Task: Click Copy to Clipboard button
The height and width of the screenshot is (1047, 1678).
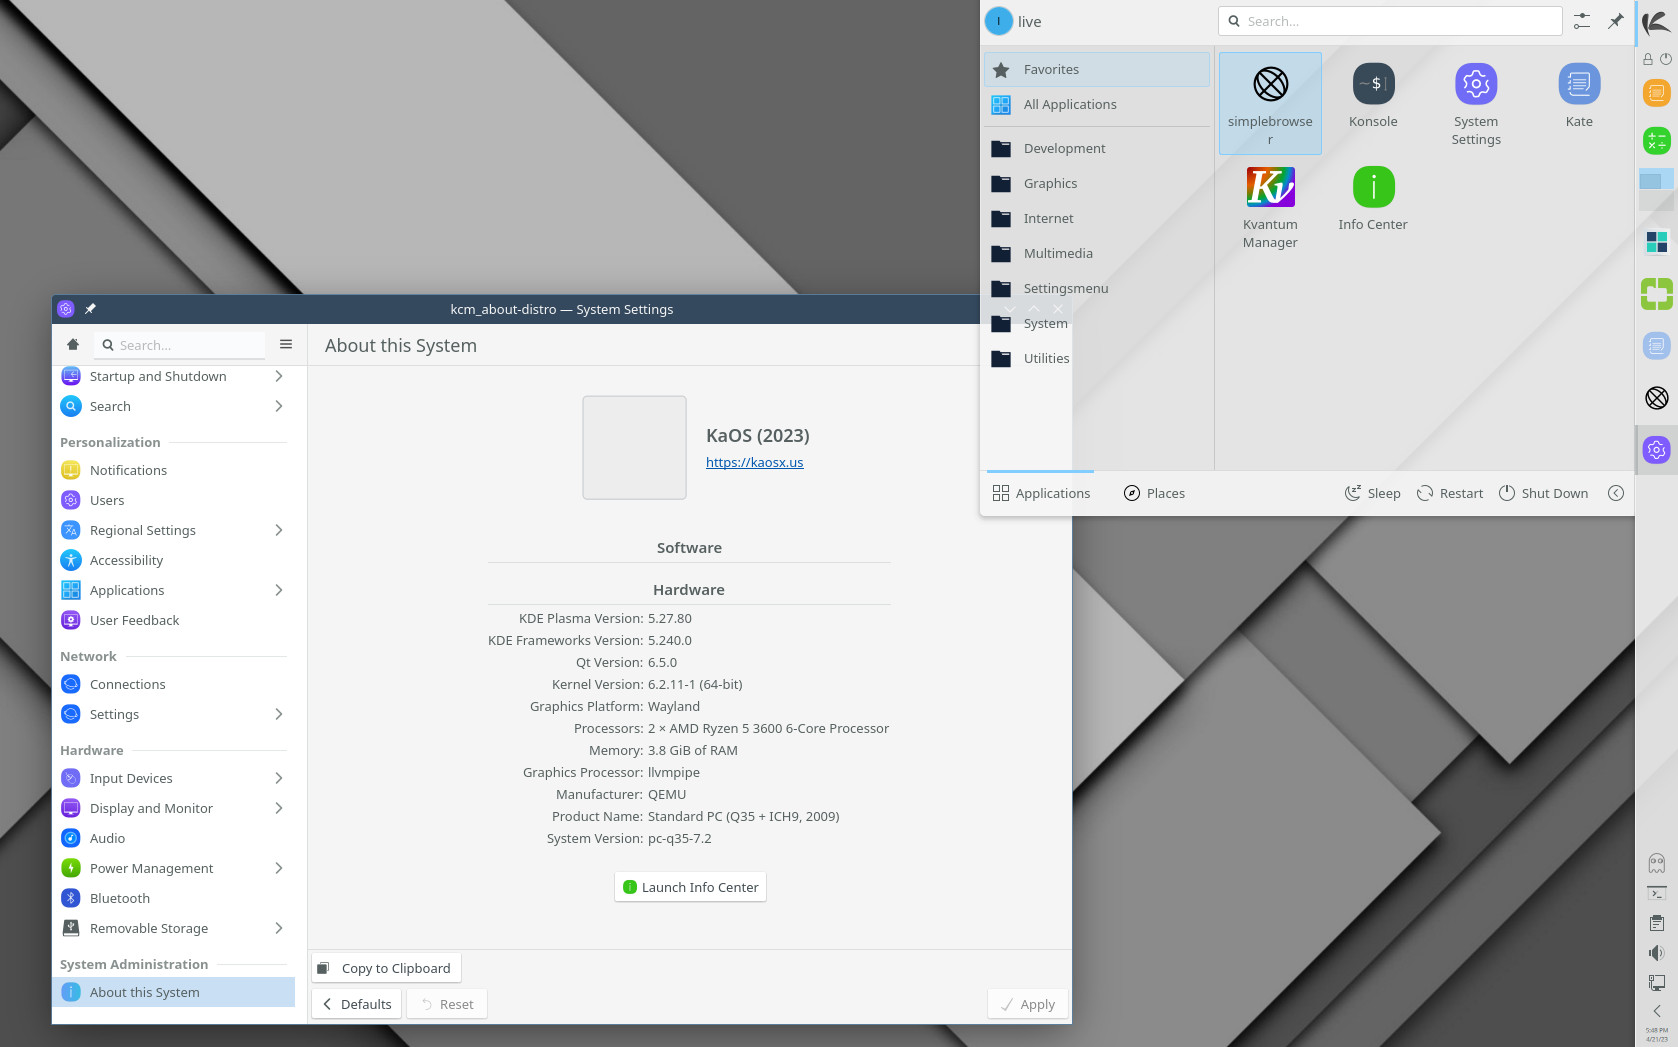Action: pyautogui.click(x=387, y=969)
